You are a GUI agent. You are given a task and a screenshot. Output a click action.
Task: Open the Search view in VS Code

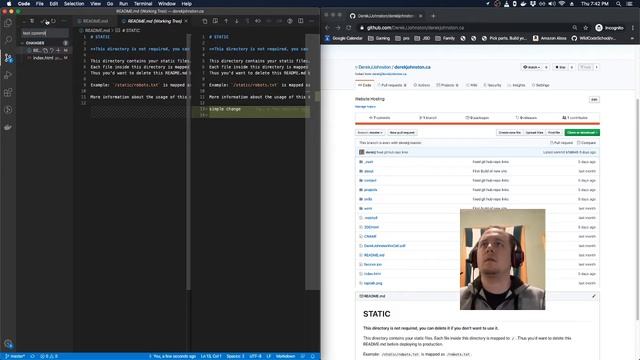8,40
